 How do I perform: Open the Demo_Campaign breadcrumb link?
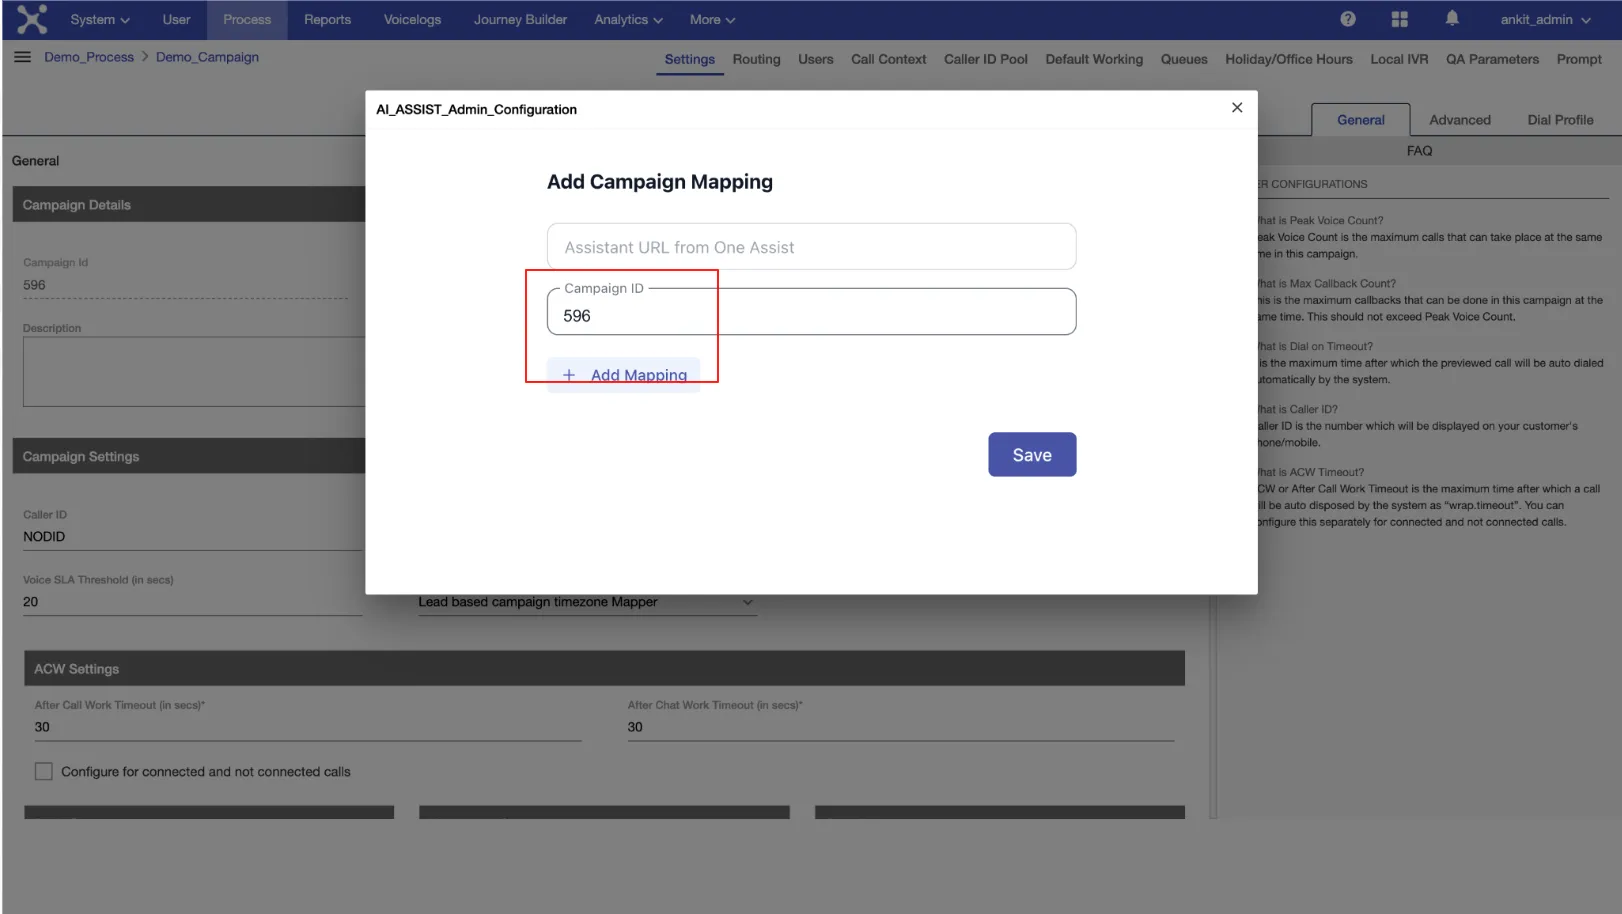coord(207,57)
